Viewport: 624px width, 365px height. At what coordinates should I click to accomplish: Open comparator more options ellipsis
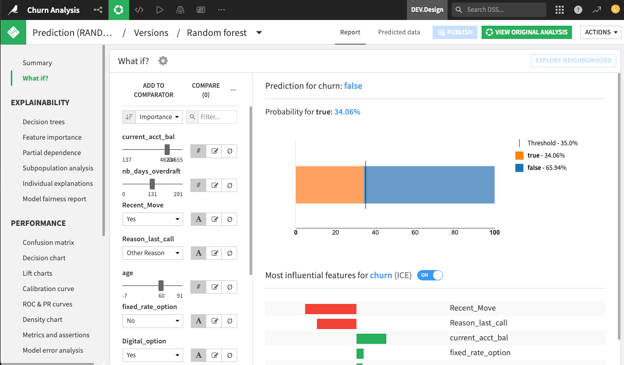(x=233, y=90)
